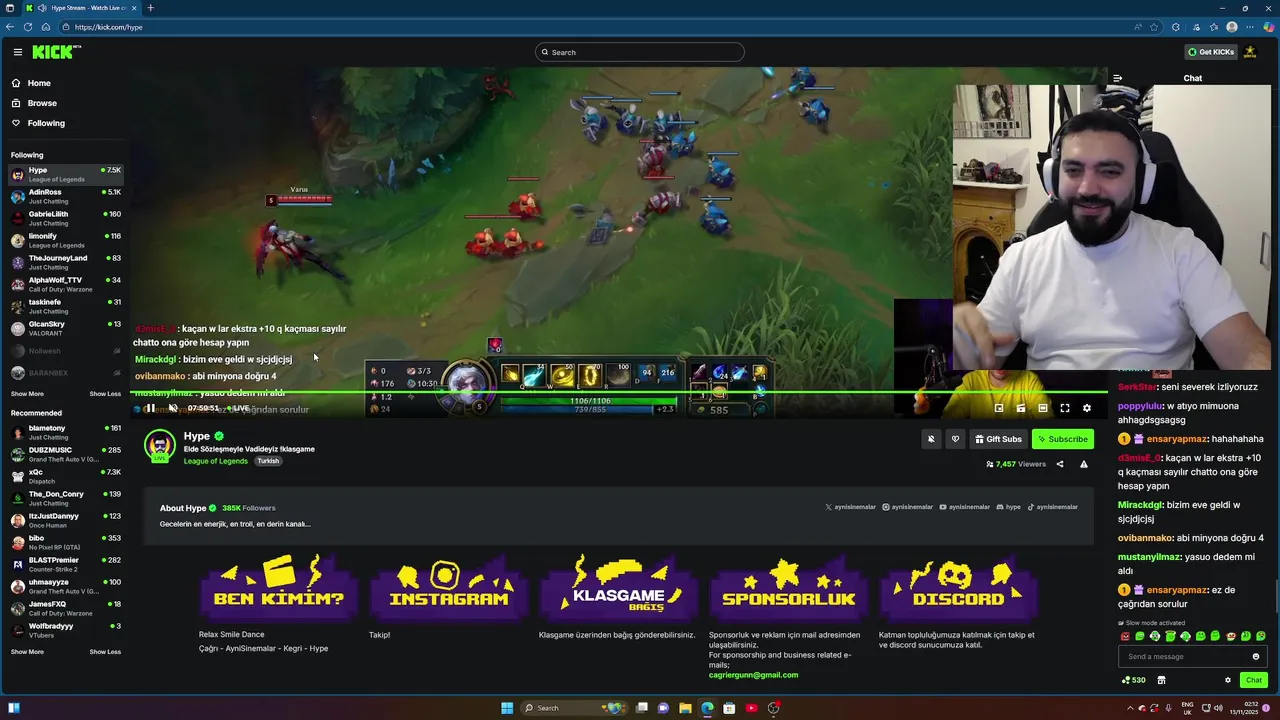Viewport: 1280px width, 720px height.
Task: Show hidden system tray icons
Action: (1131, 708)
